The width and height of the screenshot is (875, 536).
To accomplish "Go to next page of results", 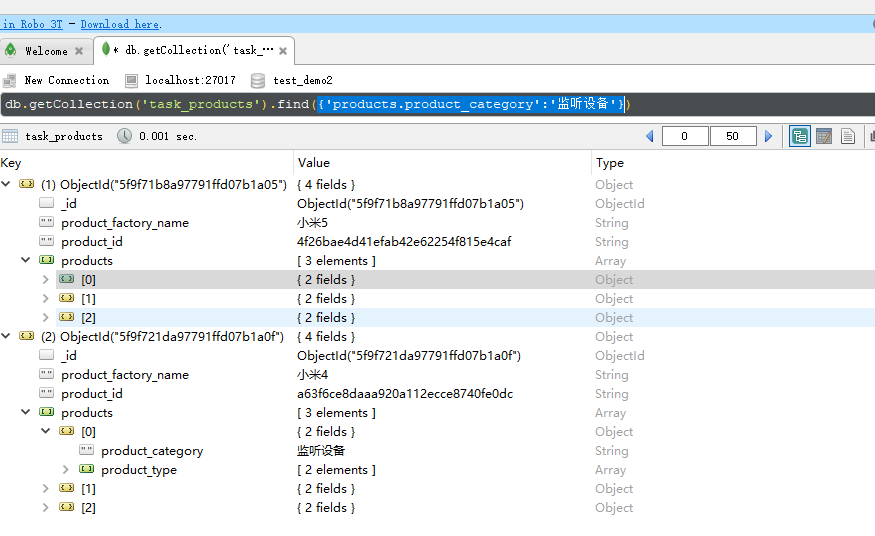I will pyautogui.click(x=768, y=136).
